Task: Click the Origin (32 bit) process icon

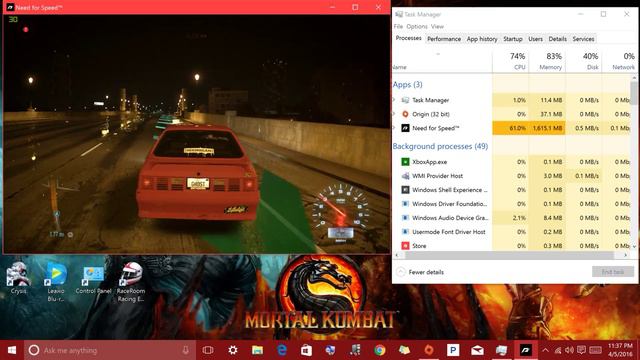Action: [x=405, y=114]
